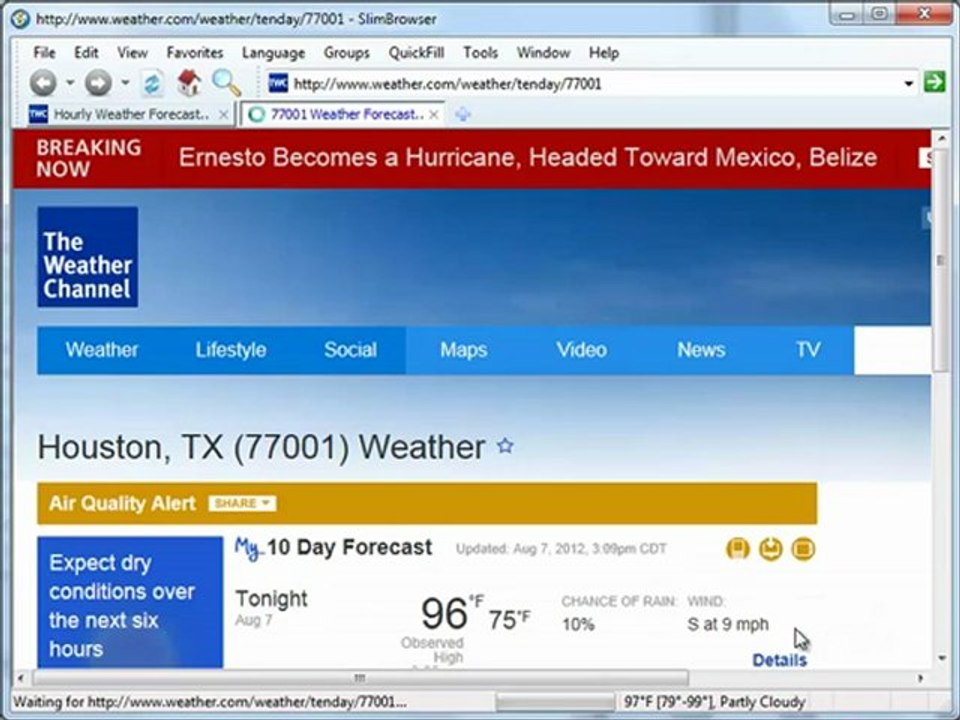Click the Air Quality Alert banner text
This screenshot has width=960, height=720.
tap(122, 503)
